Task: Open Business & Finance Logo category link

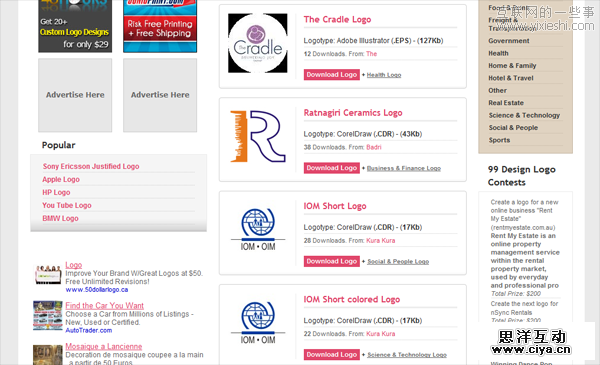Action: (x=404, y=168)
